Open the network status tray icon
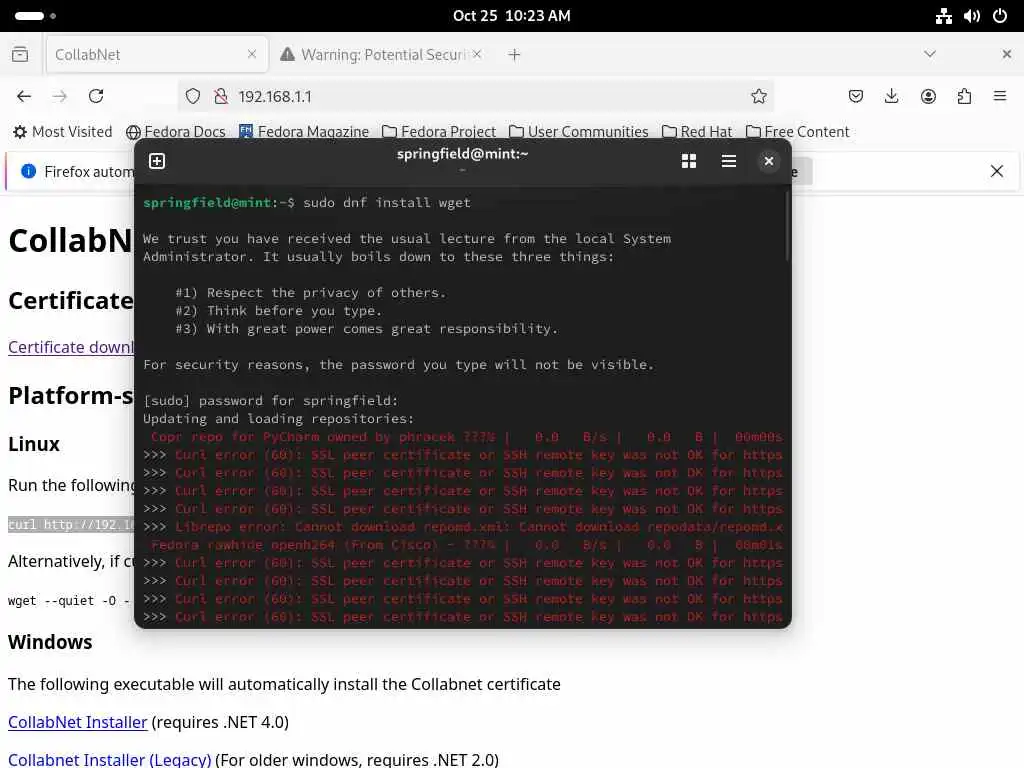The image size is (1024, 768). coord(944,16)
